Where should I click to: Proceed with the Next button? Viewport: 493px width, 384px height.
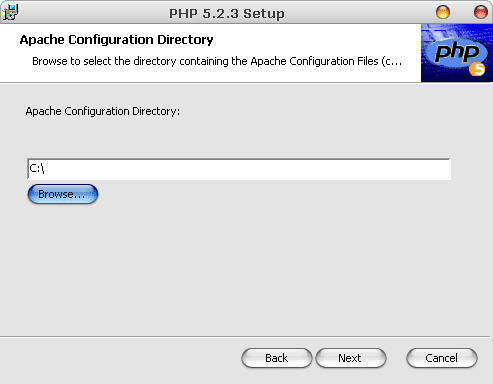tap(350, 358)
